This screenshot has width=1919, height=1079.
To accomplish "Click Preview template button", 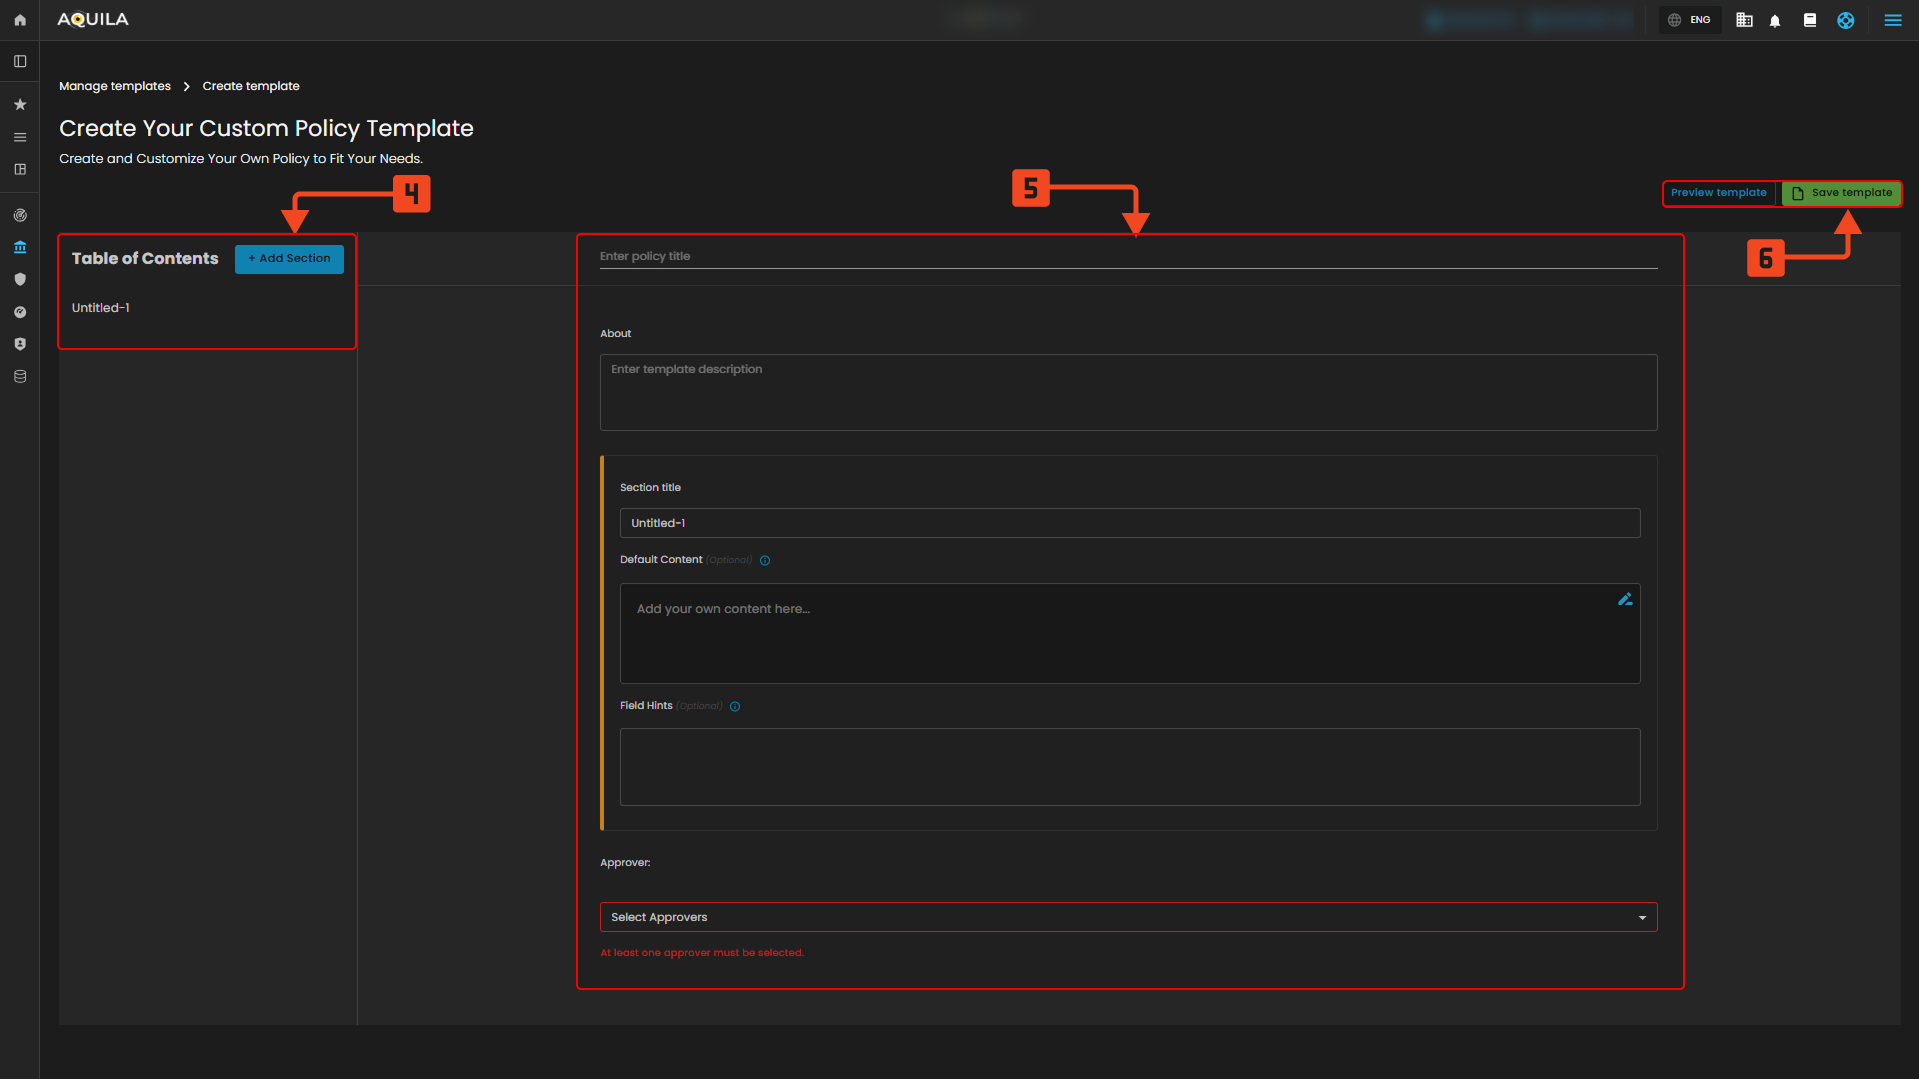I will [1718, 193].
